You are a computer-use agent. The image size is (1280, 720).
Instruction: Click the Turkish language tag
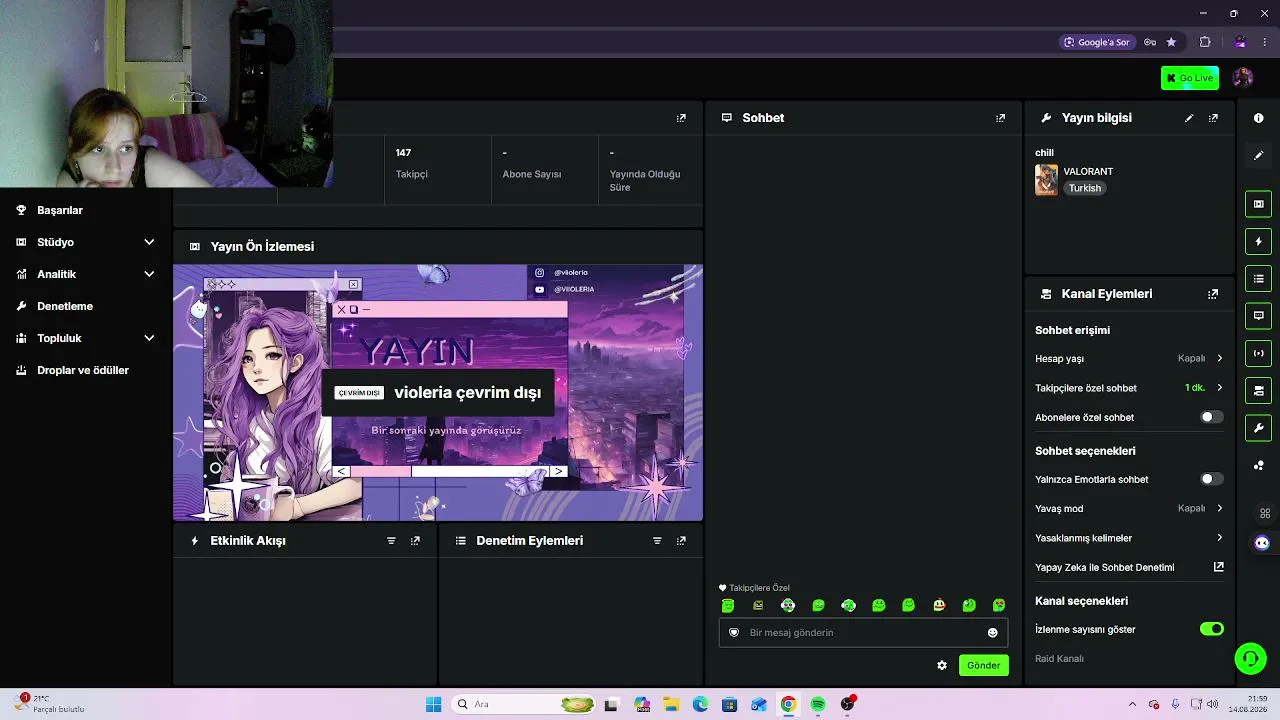pyautogui.click(x=1084, y=188)
